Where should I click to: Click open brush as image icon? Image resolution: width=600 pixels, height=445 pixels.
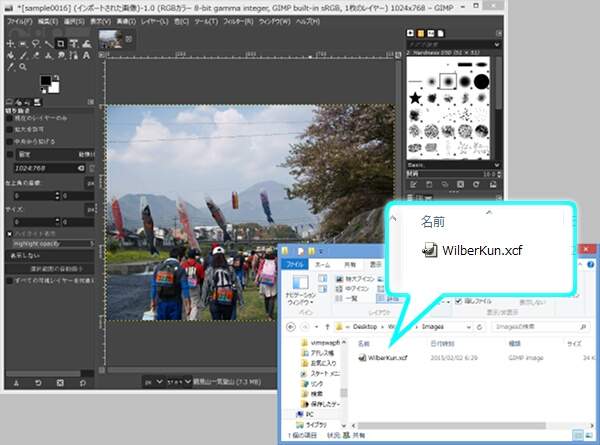(x=493, y=185)
